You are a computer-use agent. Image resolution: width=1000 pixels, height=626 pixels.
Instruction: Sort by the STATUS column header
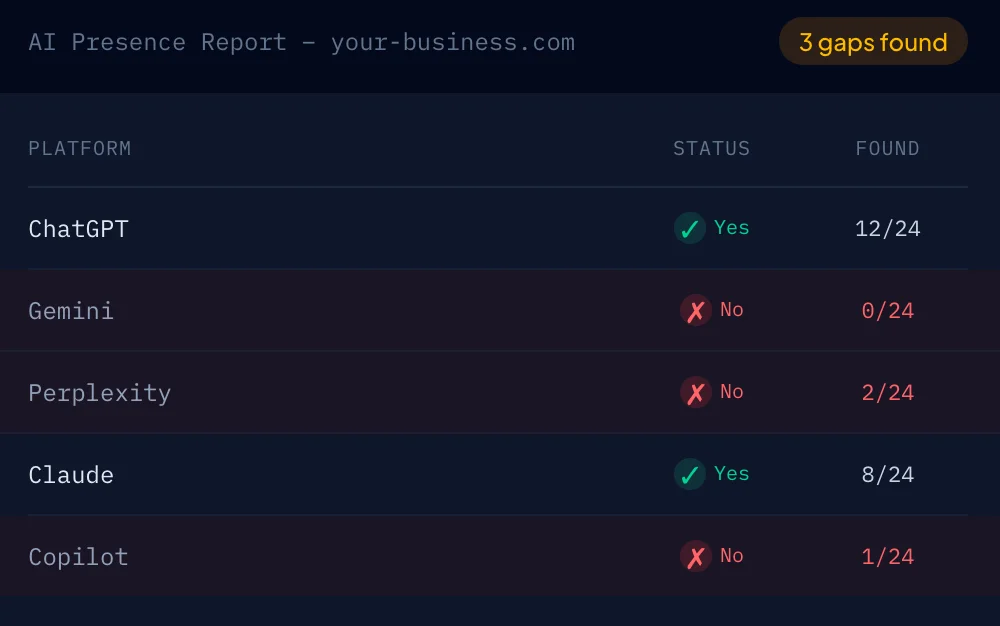pos(711,148)
